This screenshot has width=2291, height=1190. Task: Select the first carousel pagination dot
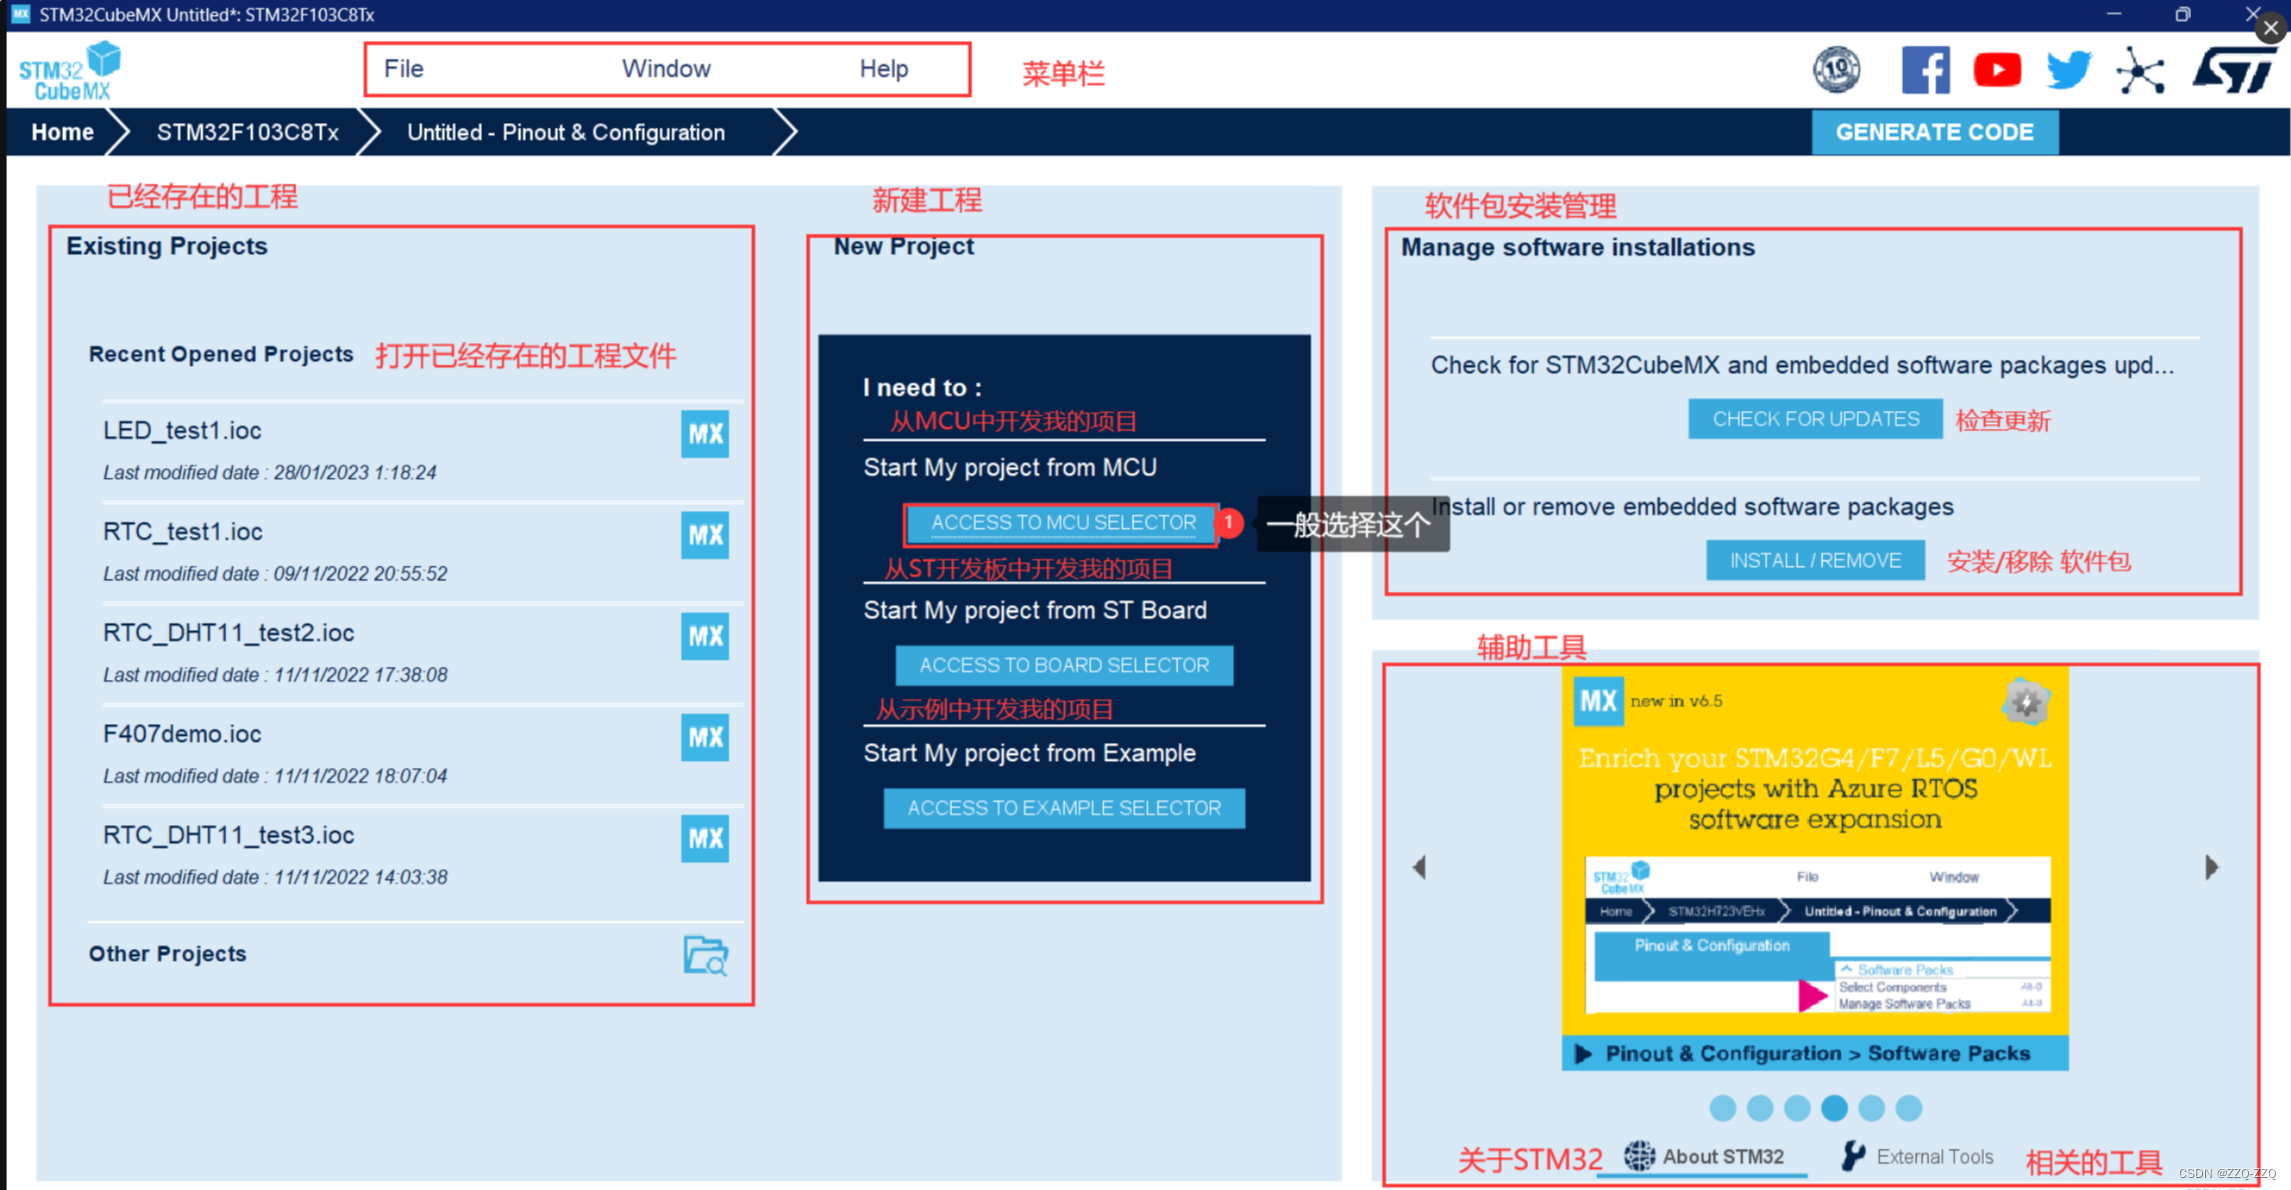click(1722, 1108)
